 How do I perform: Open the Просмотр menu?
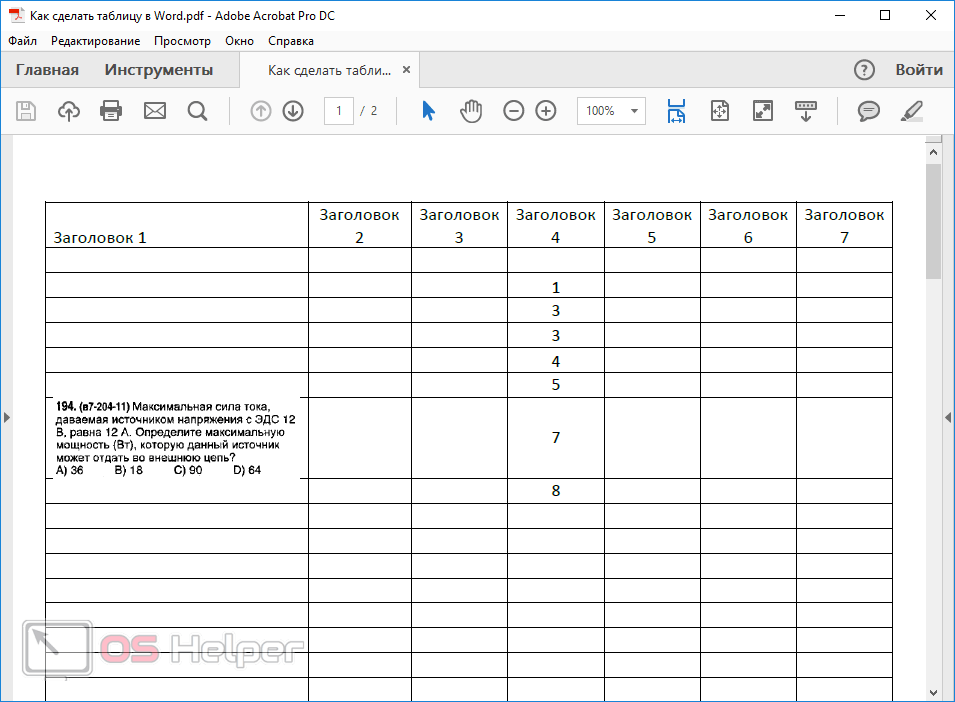click(x=182, y=41)
